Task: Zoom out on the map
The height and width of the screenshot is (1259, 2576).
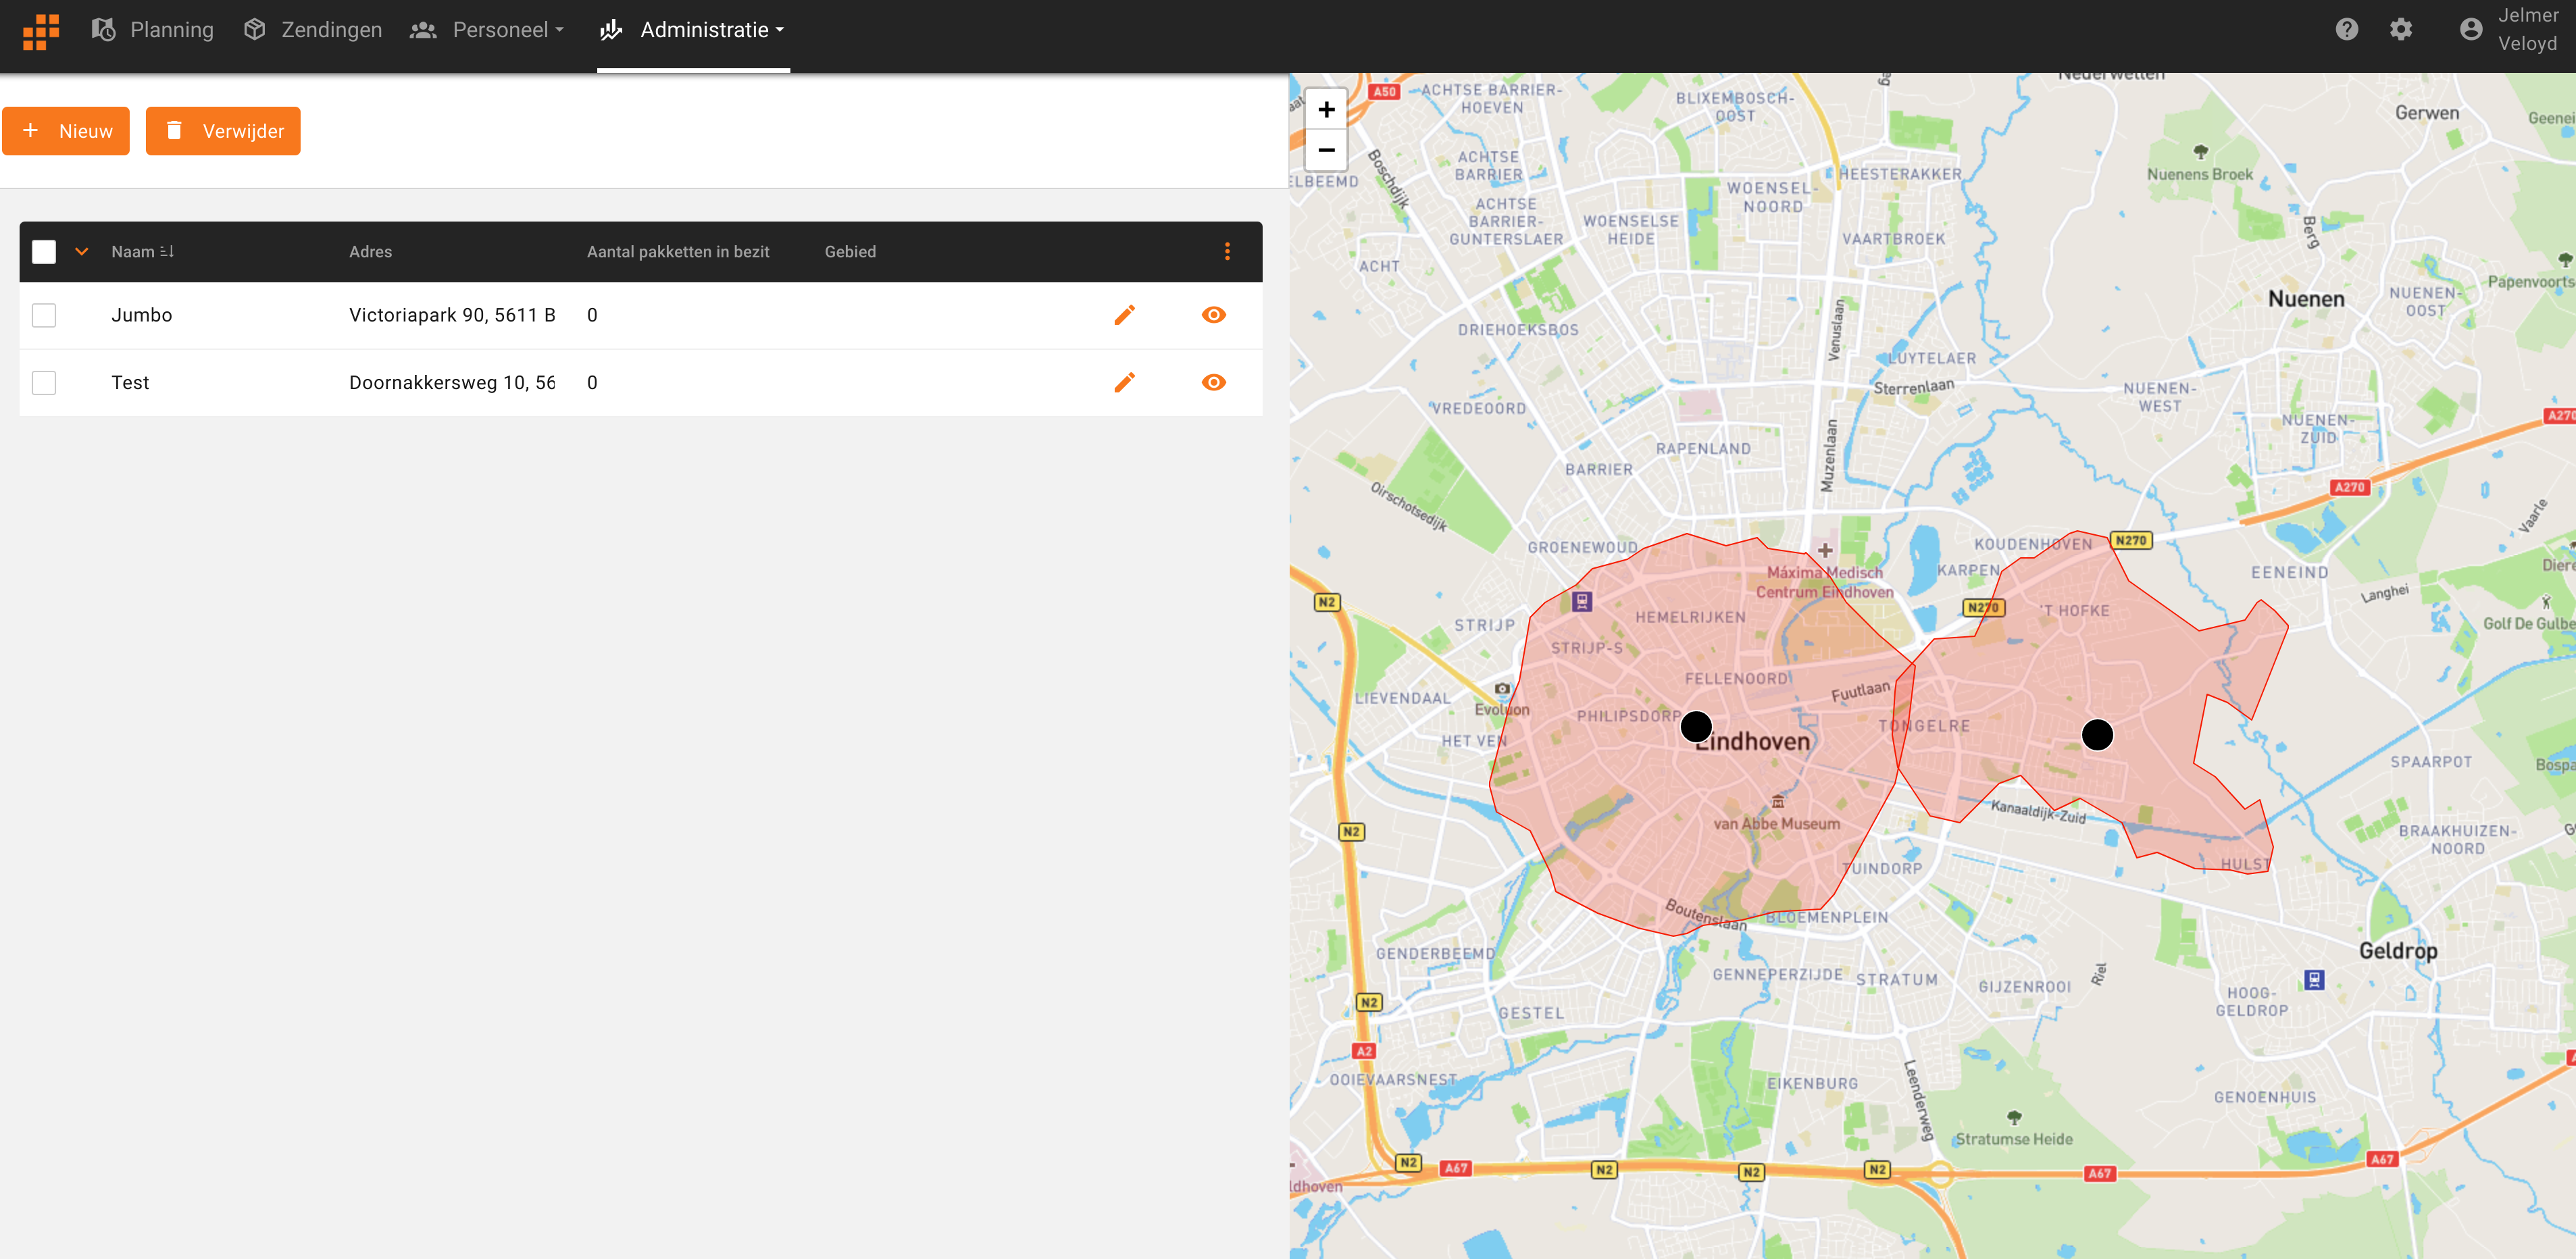Action: [x=1326, y=150]
